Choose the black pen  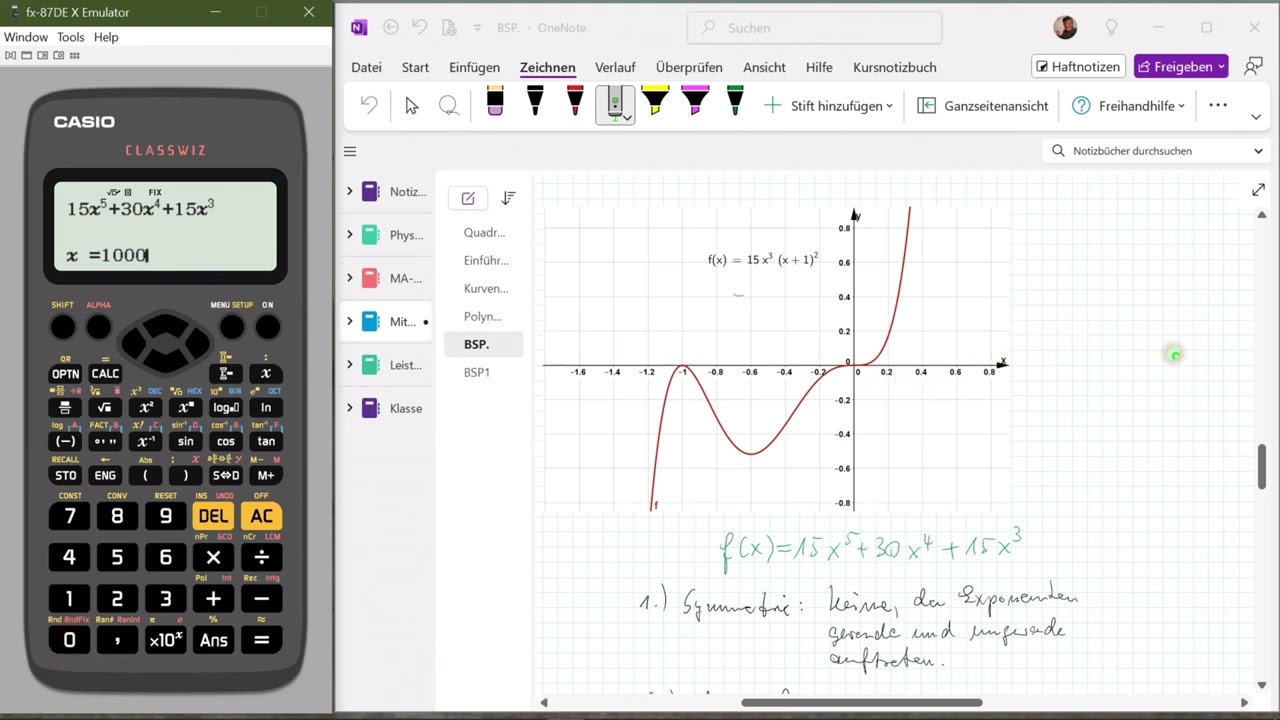tap(535, 101)
